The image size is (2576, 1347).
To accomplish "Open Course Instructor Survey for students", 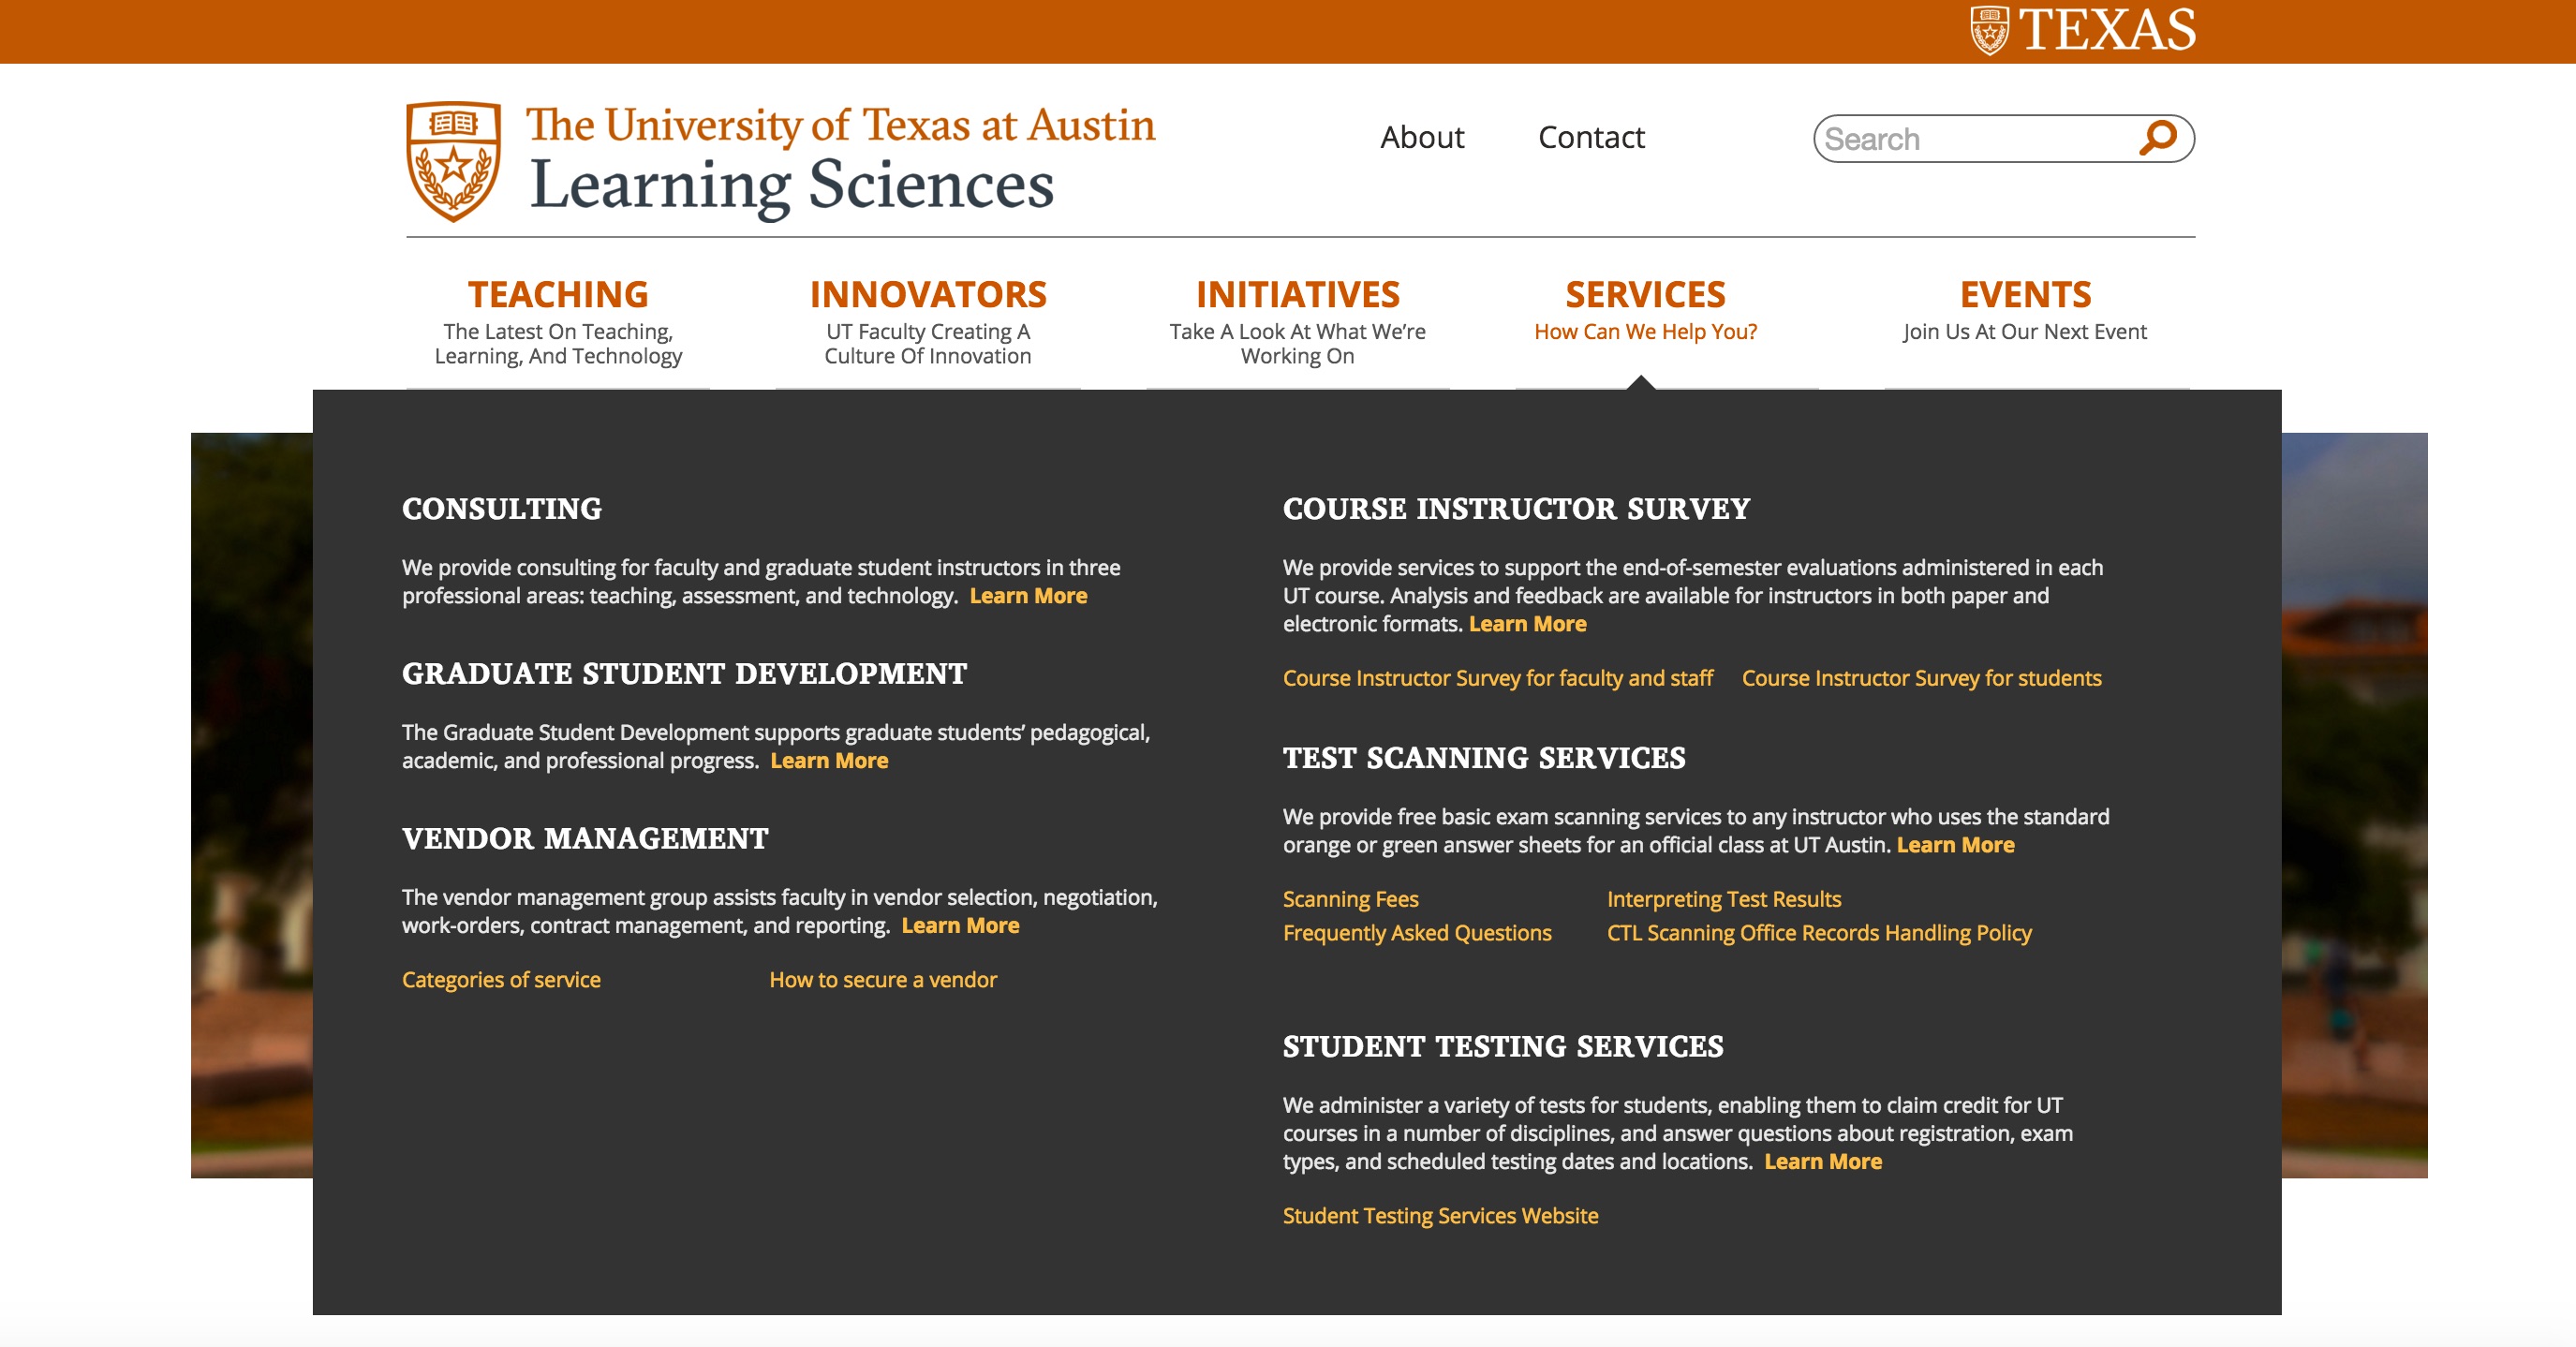I will (x=1921, y=678).
